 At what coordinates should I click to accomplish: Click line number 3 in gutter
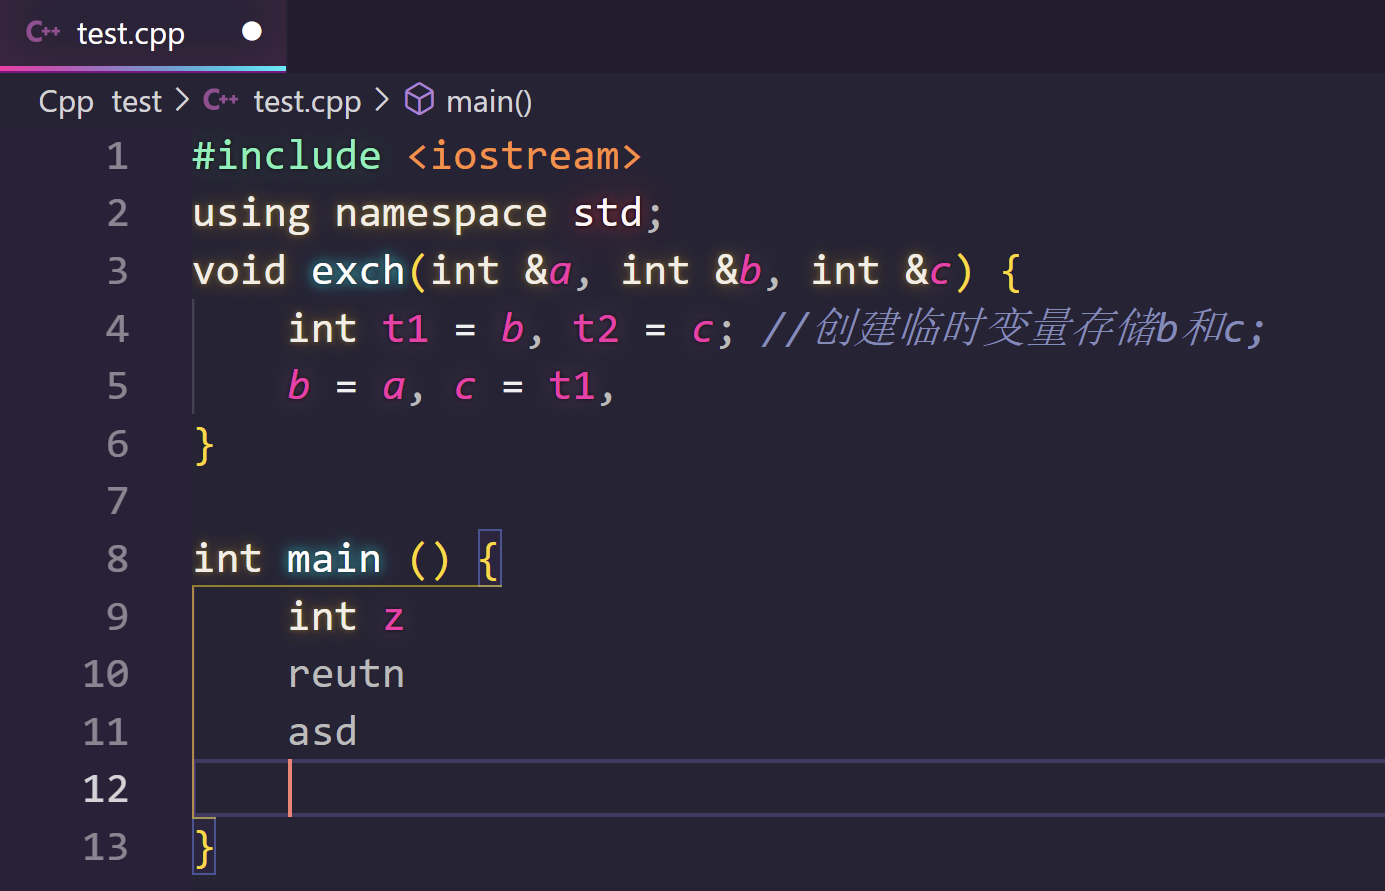tap(117, 271)
